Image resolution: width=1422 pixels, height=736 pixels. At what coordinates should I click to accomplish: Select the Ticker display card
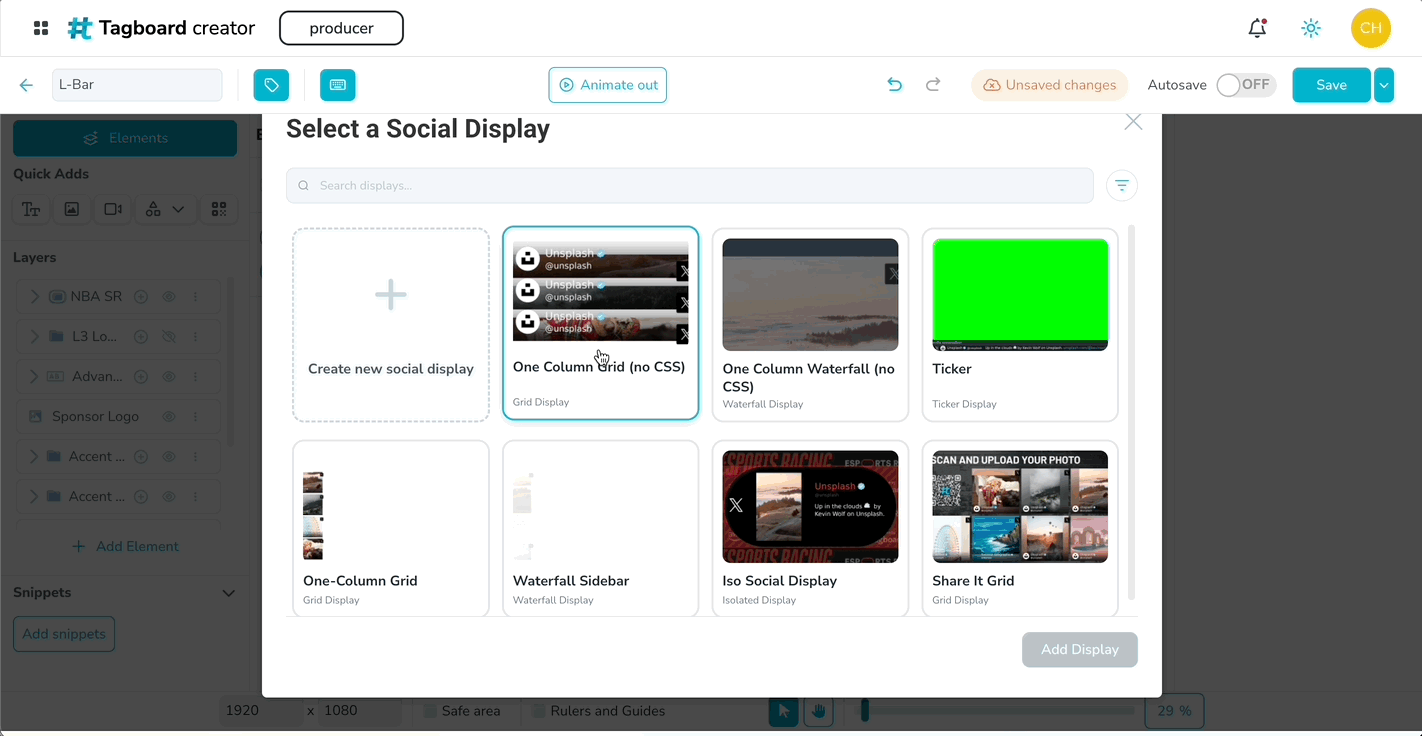pos(1020,325)
